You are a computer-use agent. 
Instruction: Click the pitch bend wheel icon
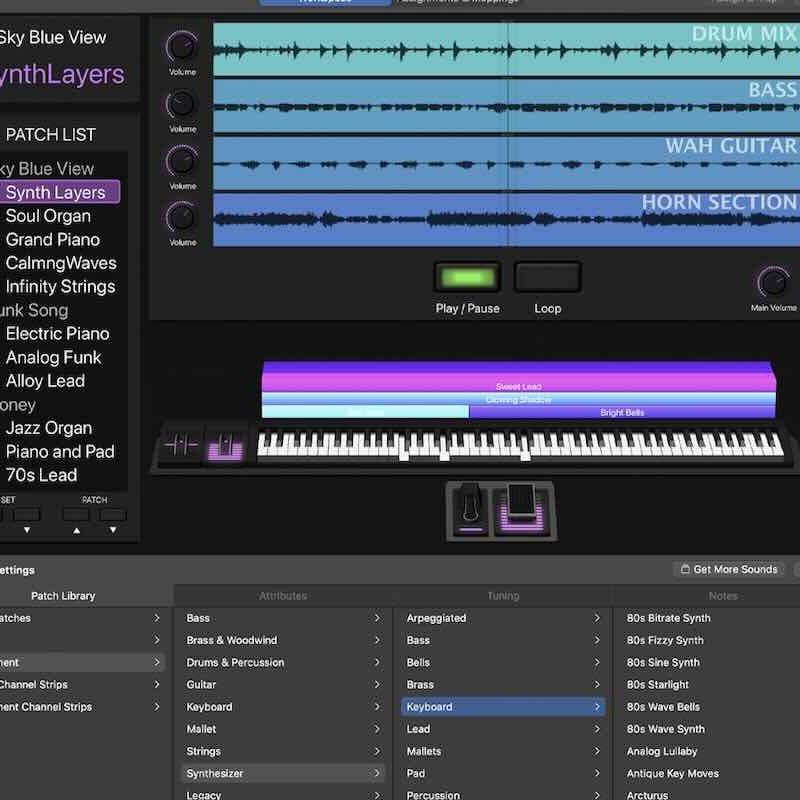(181, 445)
